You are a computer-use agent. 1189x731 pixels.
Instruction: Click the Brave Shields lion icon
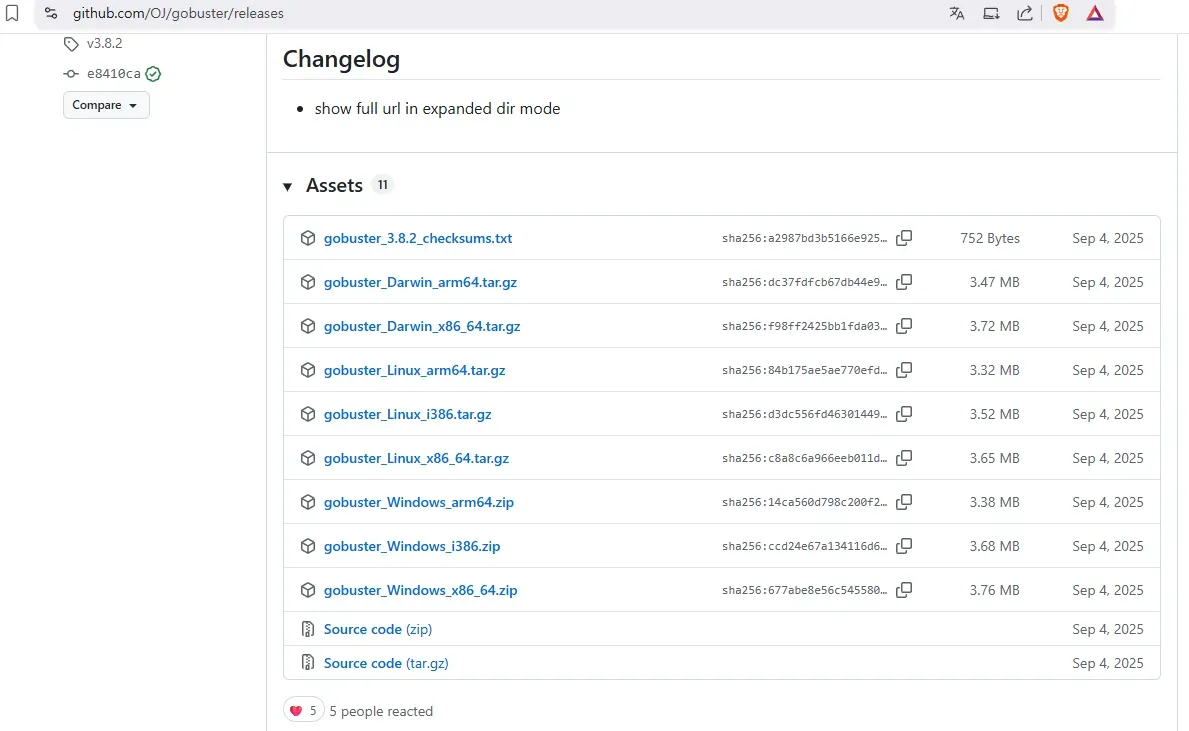tap(1061, 13)
